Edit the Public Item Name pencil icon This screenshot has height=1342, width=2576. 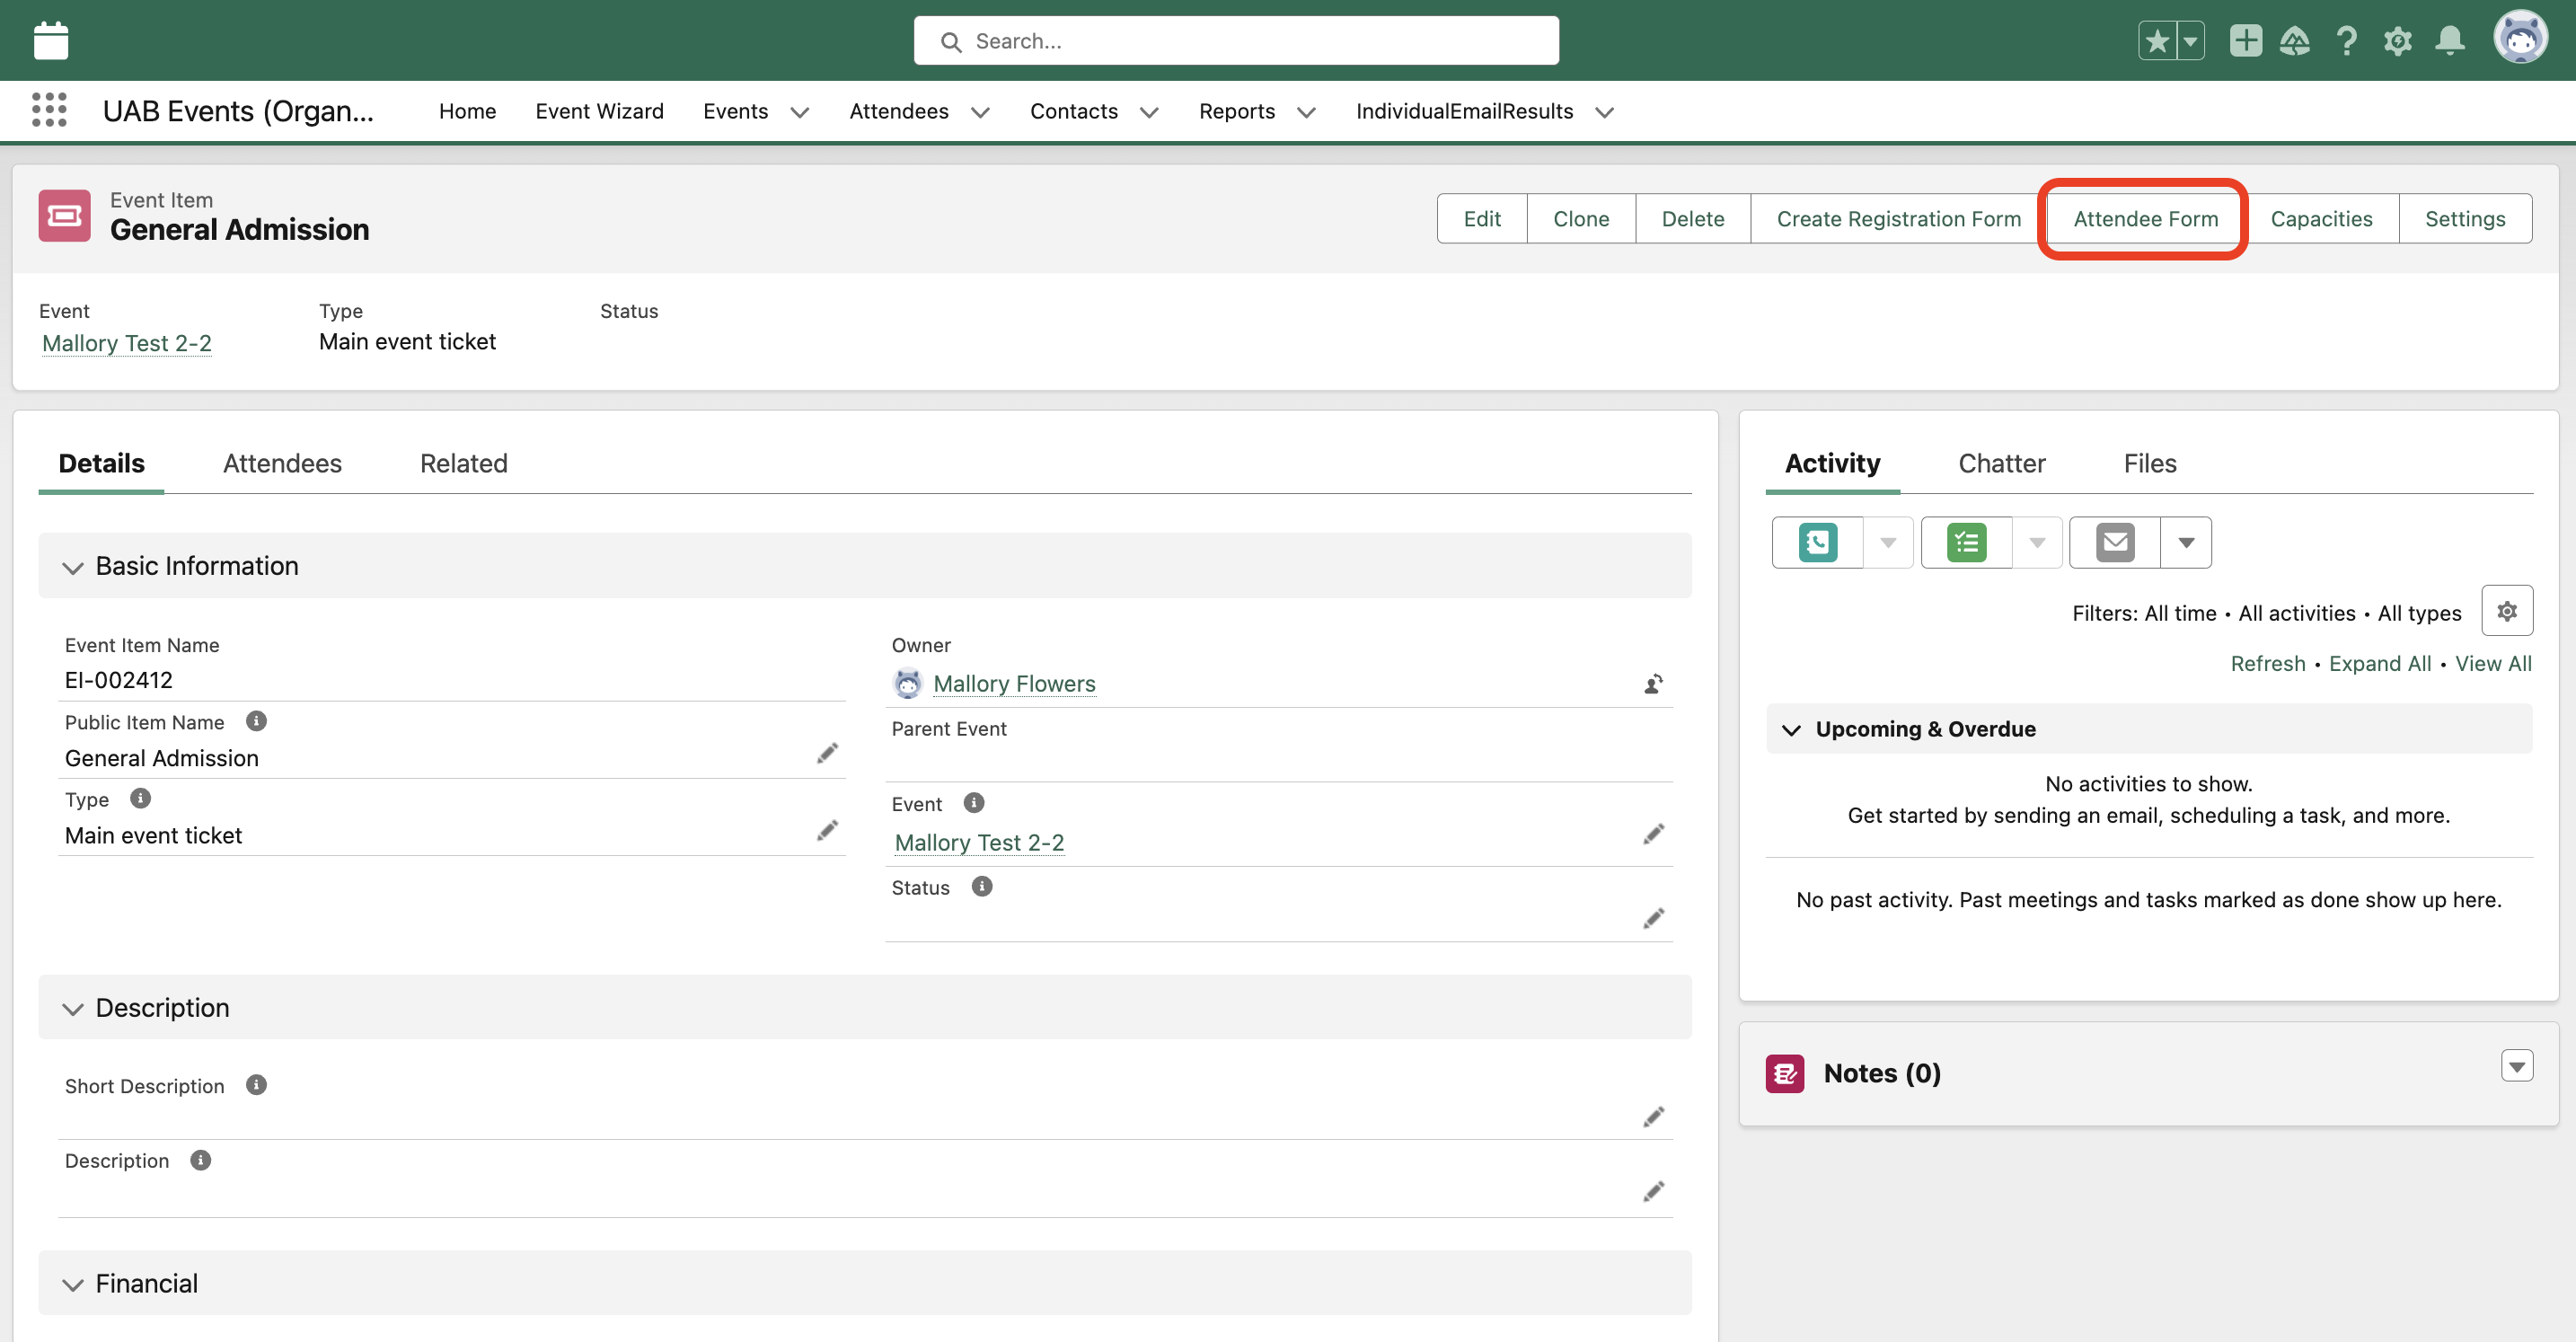(827, 754)
